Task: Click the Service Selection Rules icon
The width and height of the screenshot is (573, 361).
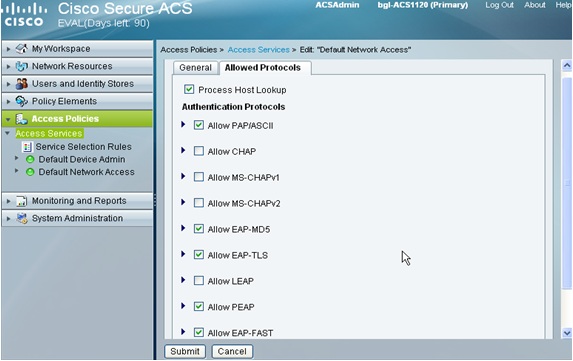Action: 27,147
